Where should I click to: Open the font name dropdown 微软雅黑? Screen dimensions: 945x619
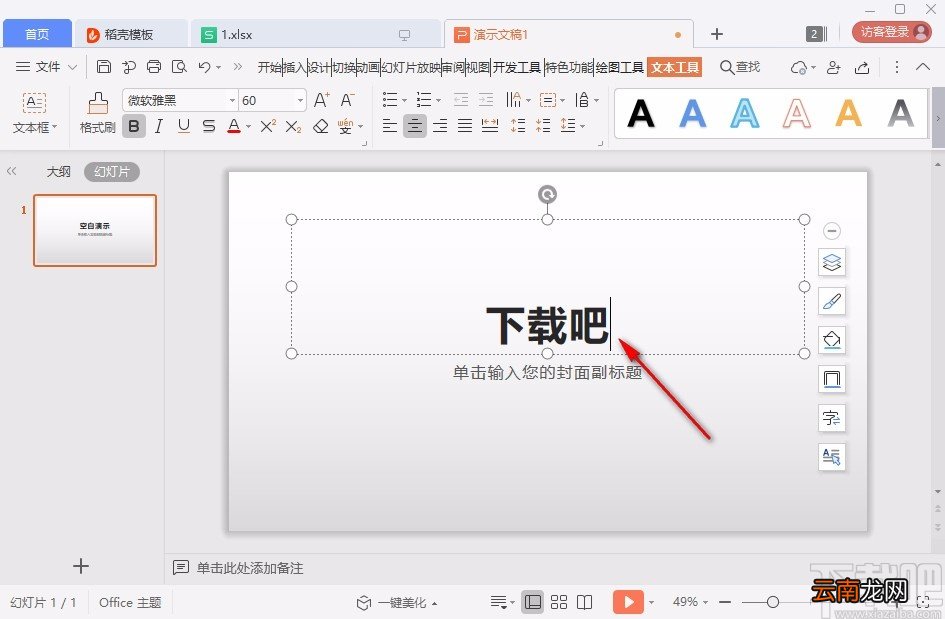232,100
